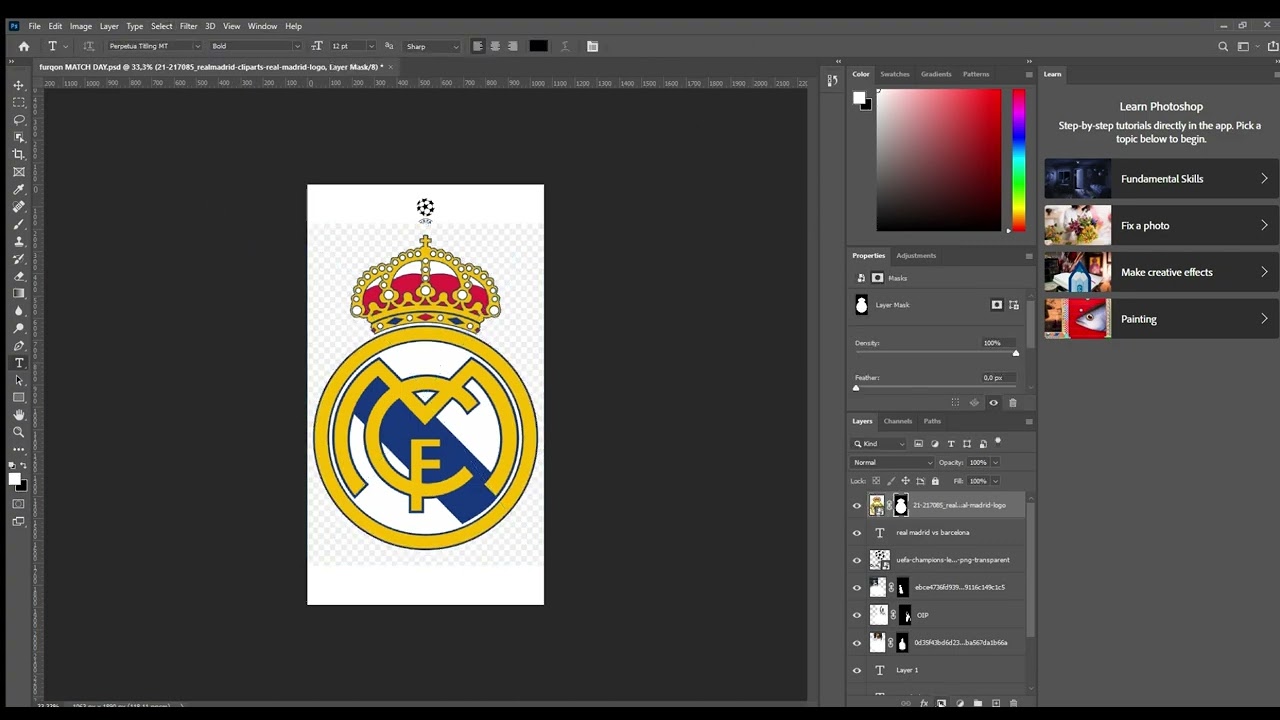Open the Opacity value dropdown arrow
The image size is (1280, 720).
tap(995, 462)
